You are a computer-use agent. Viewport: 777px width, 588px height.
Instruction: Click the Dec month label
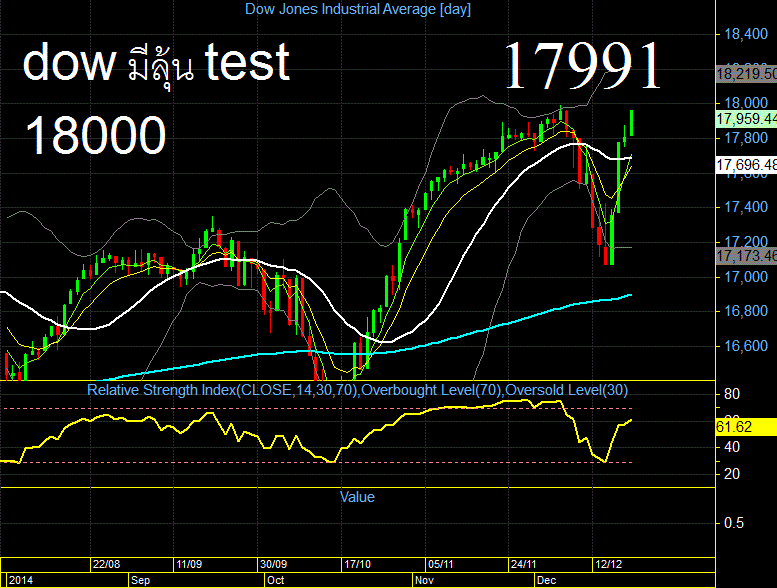(x=547, y=580)
